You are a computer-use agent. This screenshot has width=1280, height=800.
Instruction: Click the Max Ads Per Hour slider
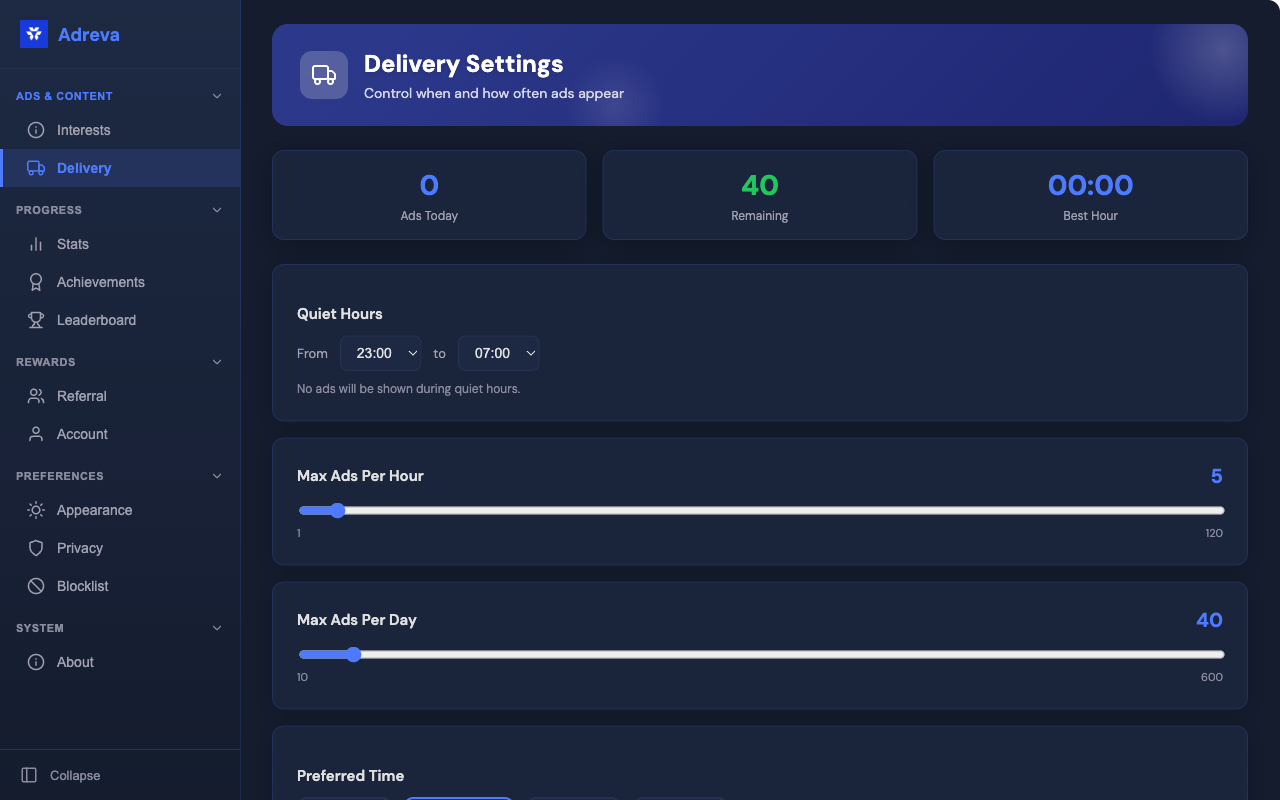click(x=760, y=510)
